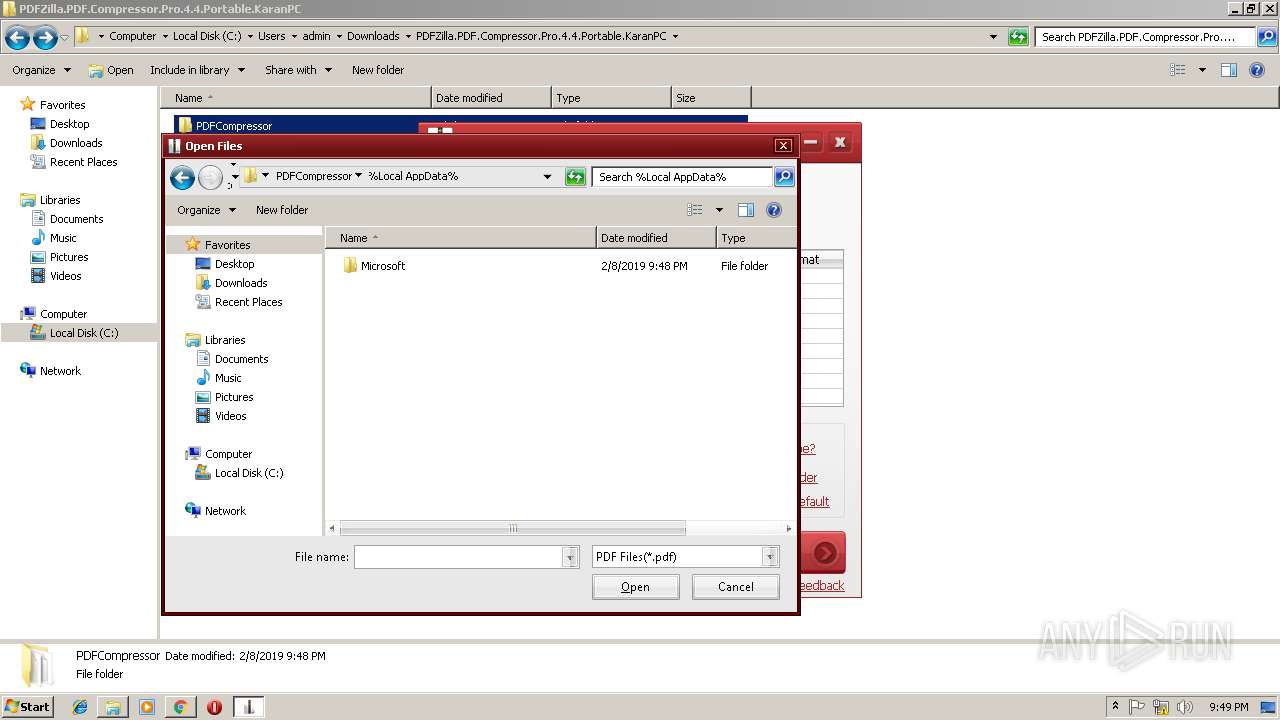This screenshot has height=720, width=1280.
Task: Select Network in dialog sidebar
Action: click(225, 511)
